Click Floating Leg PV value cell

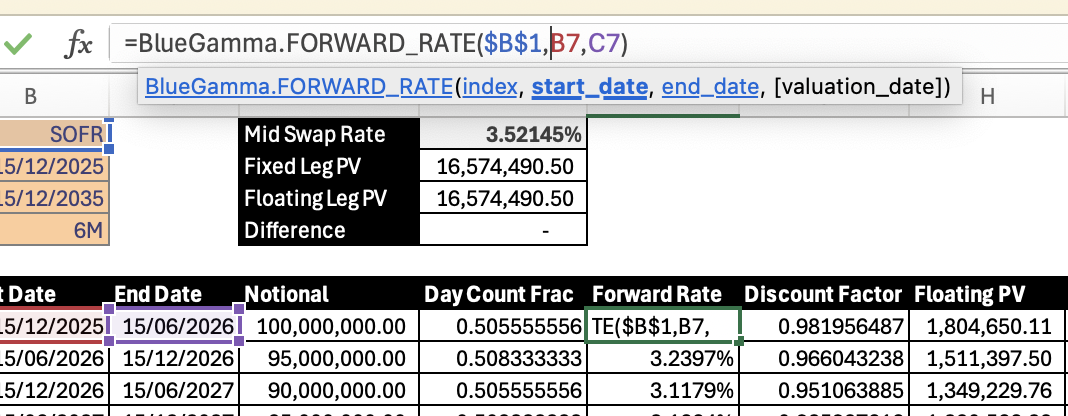(503, 198)
